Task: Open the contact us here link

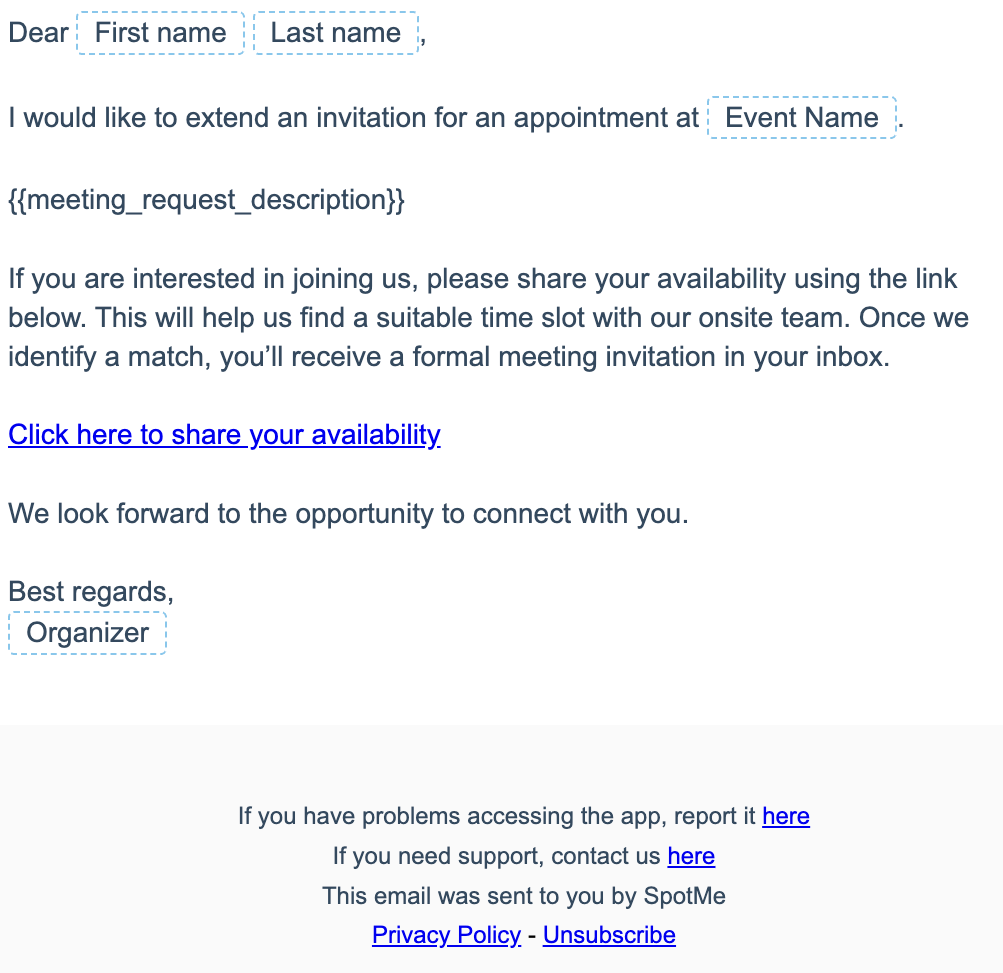Action: click(691, 856)
